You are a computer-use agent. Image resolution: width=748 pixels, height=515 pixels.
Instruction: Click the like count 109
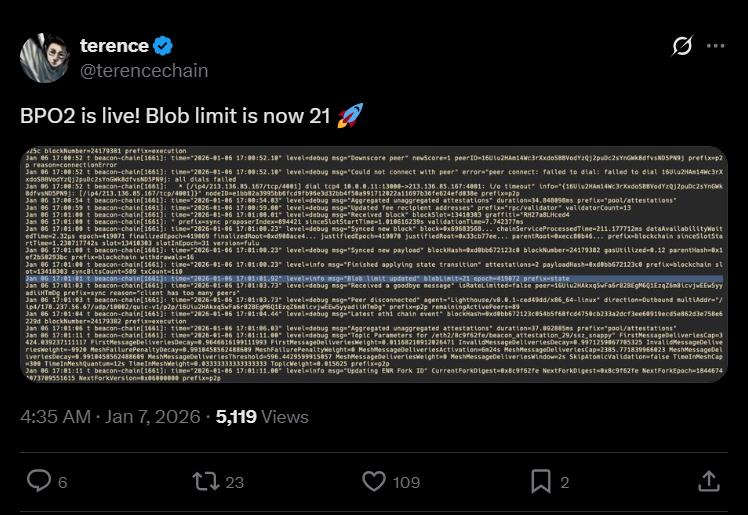[406, 483]
